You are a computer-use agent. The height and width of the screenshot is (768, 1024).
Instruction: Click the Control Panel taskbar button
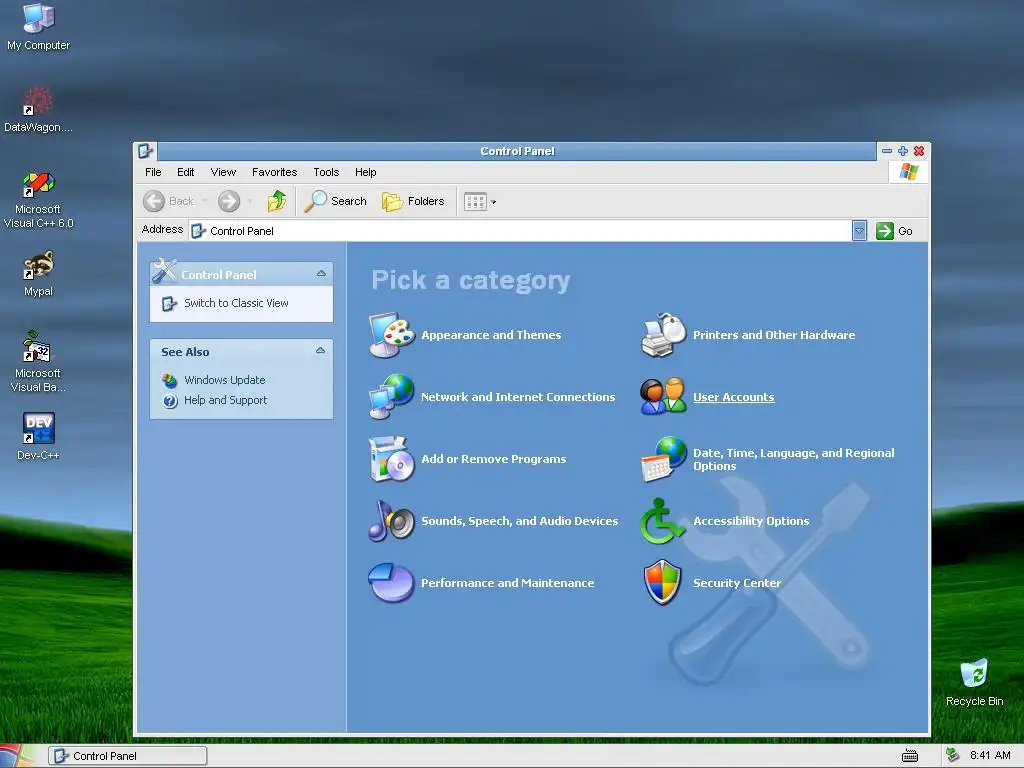click(x=128, y=756)
